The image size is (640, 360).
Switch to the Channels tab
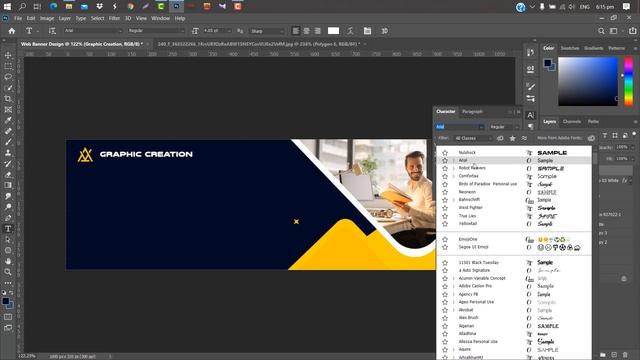[x=572, y=122]
